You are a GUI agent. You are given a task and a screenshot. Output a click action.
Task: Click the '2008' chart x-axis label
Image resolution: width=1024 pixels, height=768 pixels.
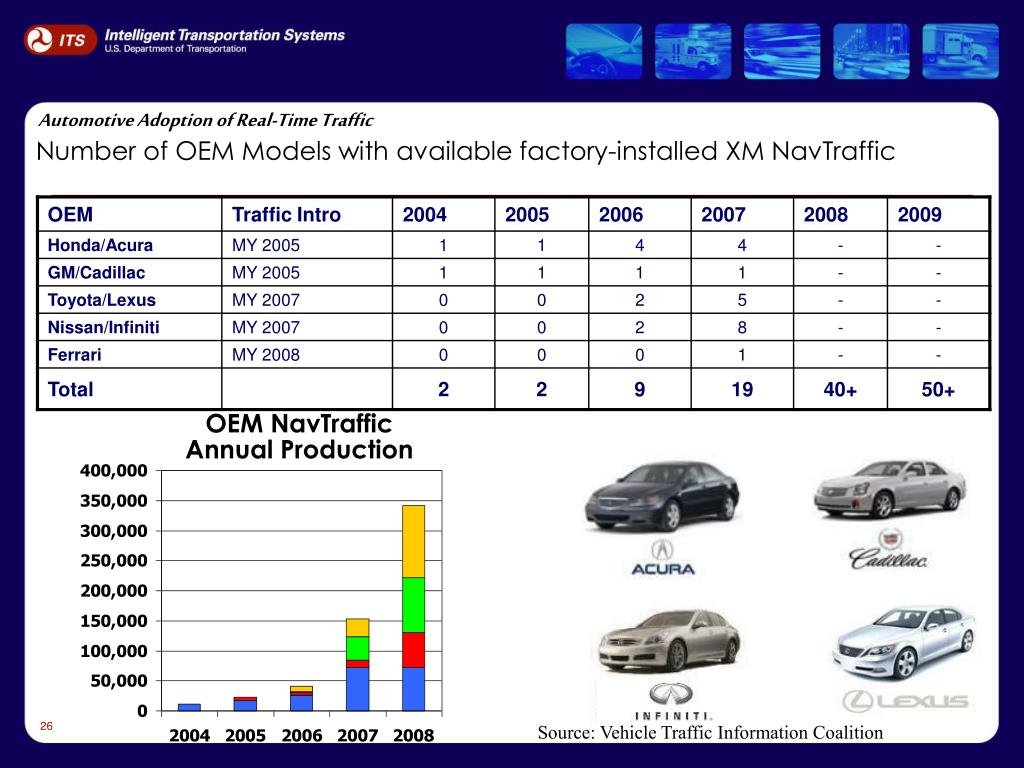coord(413,735)
